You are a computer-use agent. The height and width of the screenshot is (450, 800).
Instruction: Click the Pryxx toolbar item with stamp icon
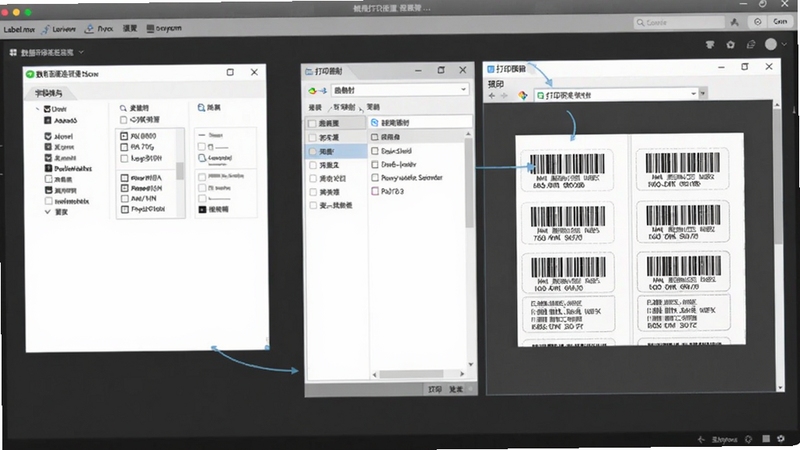[x=99, y=29]
